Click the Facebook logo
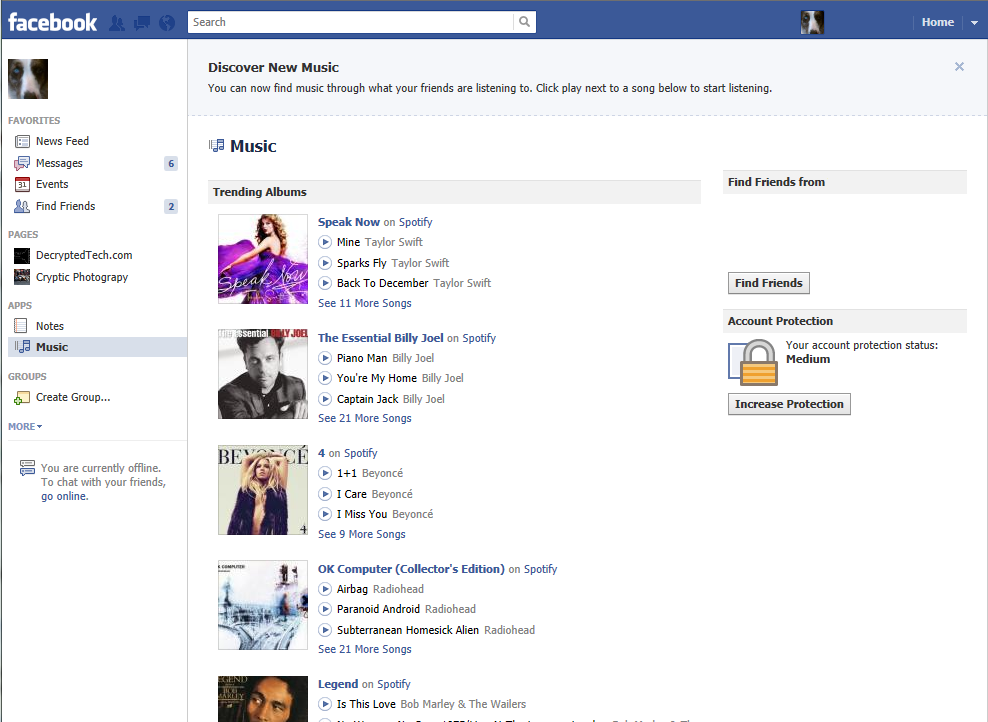Screen dimensions: 988x722 (x=52, y=23)
